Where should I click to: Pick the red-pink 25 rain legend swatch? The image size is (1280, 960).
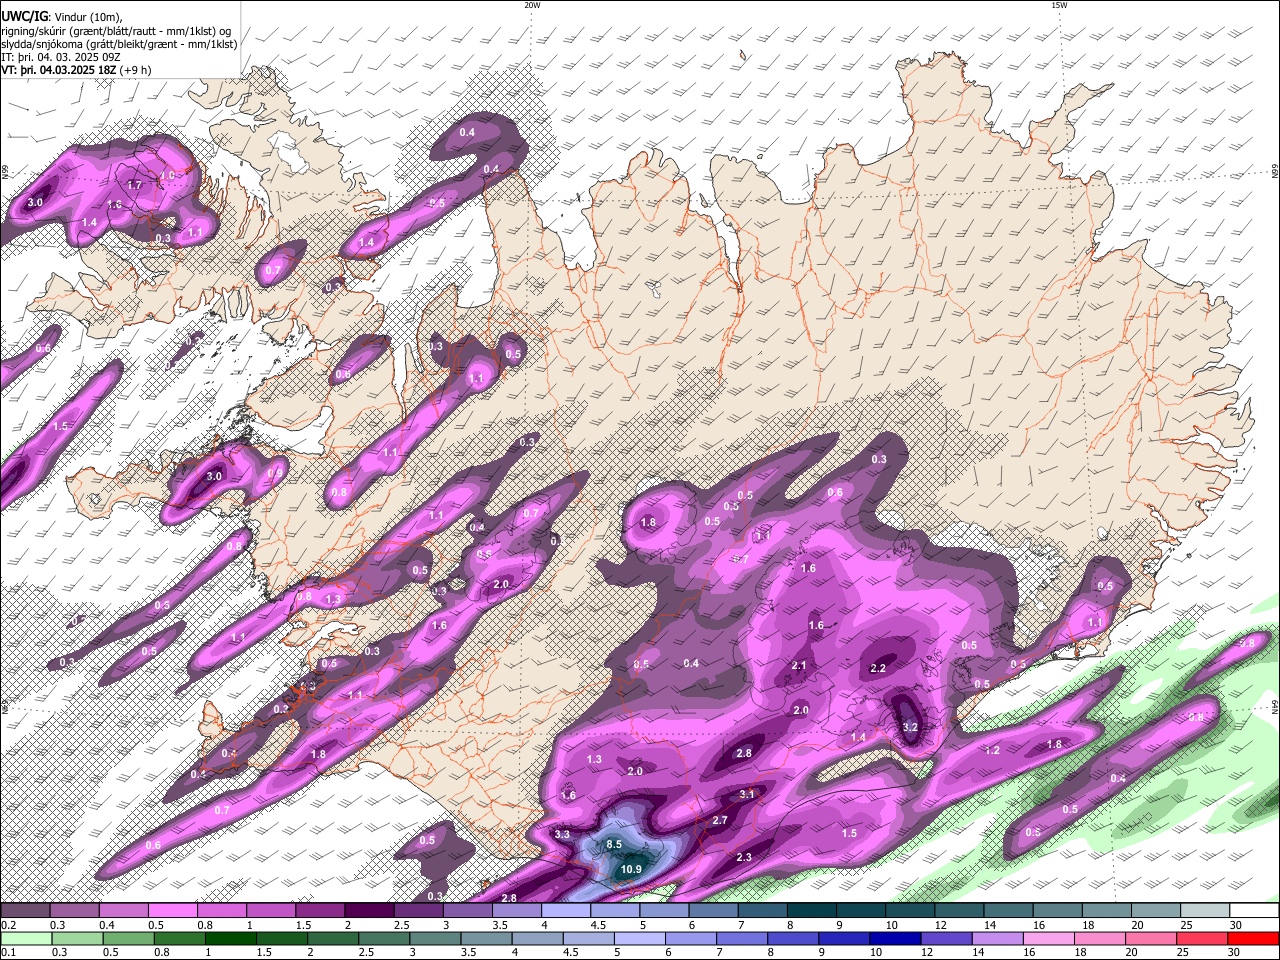point(1202,938)
